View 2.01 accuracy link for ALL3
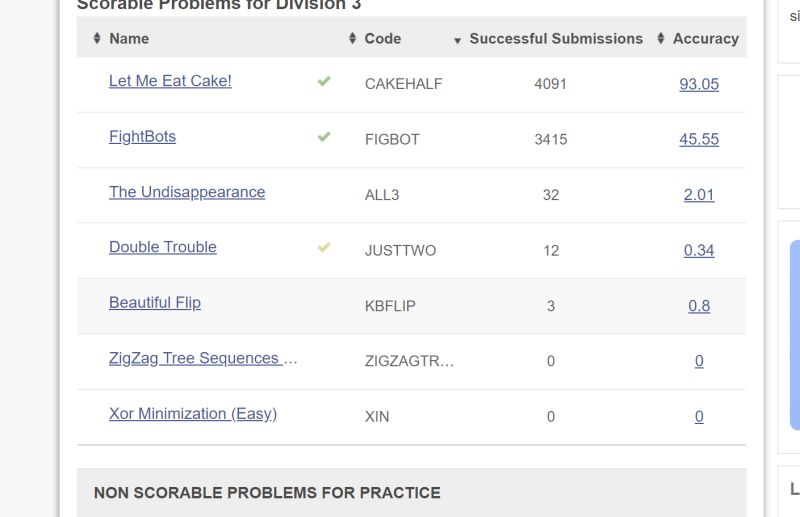The image size is (800, 517). (699, 194)
